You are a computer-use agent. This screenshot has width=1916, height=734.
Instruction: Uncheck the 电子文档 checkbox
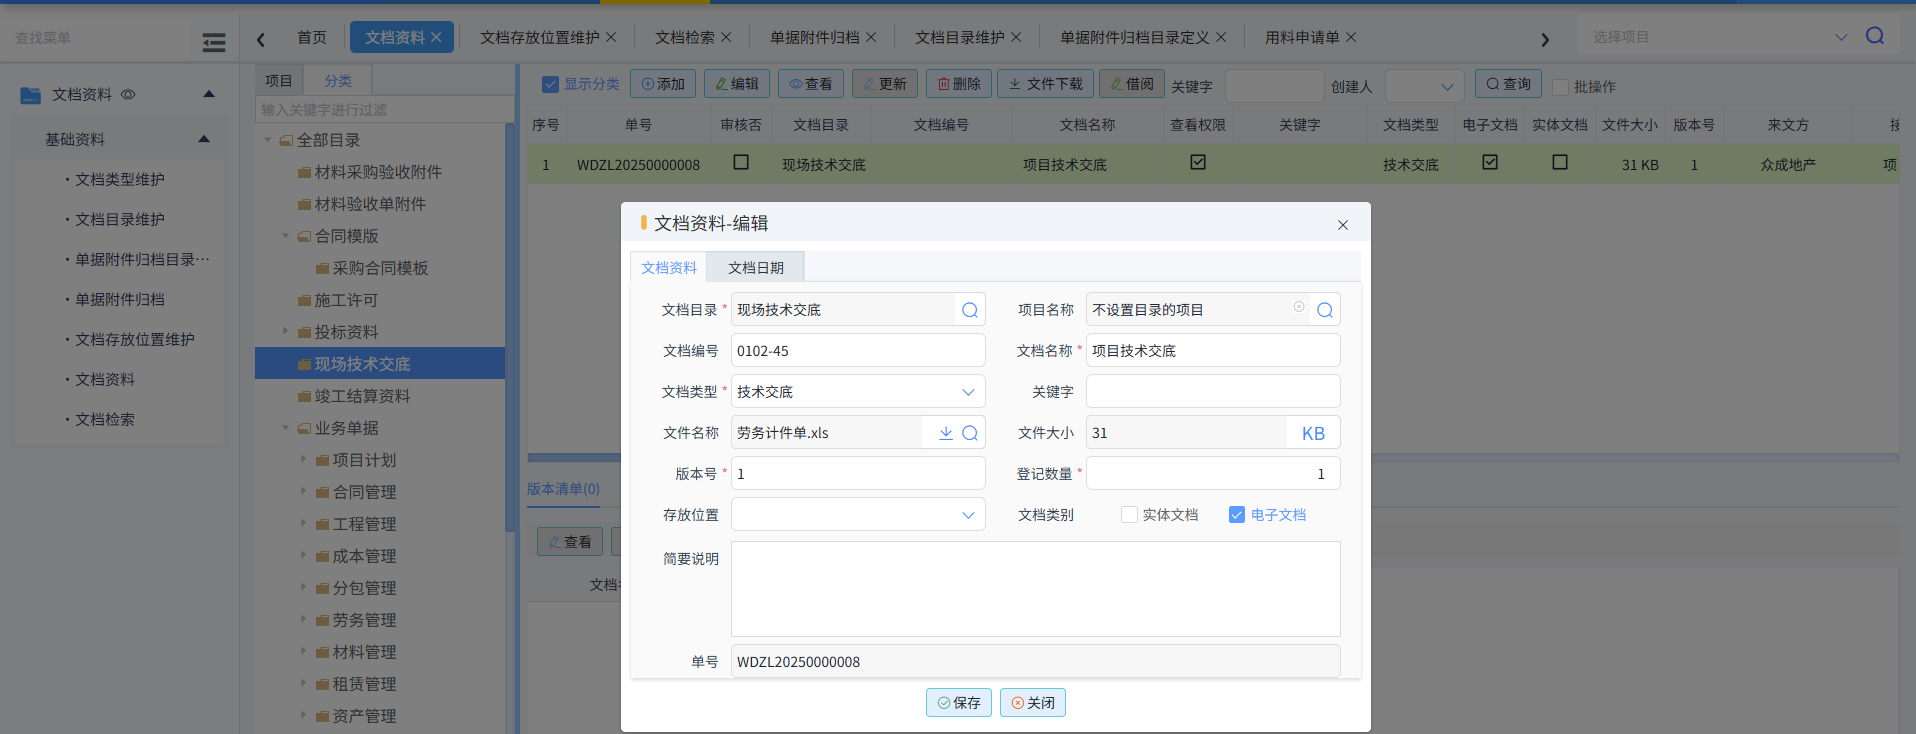tap(1237, 515)
